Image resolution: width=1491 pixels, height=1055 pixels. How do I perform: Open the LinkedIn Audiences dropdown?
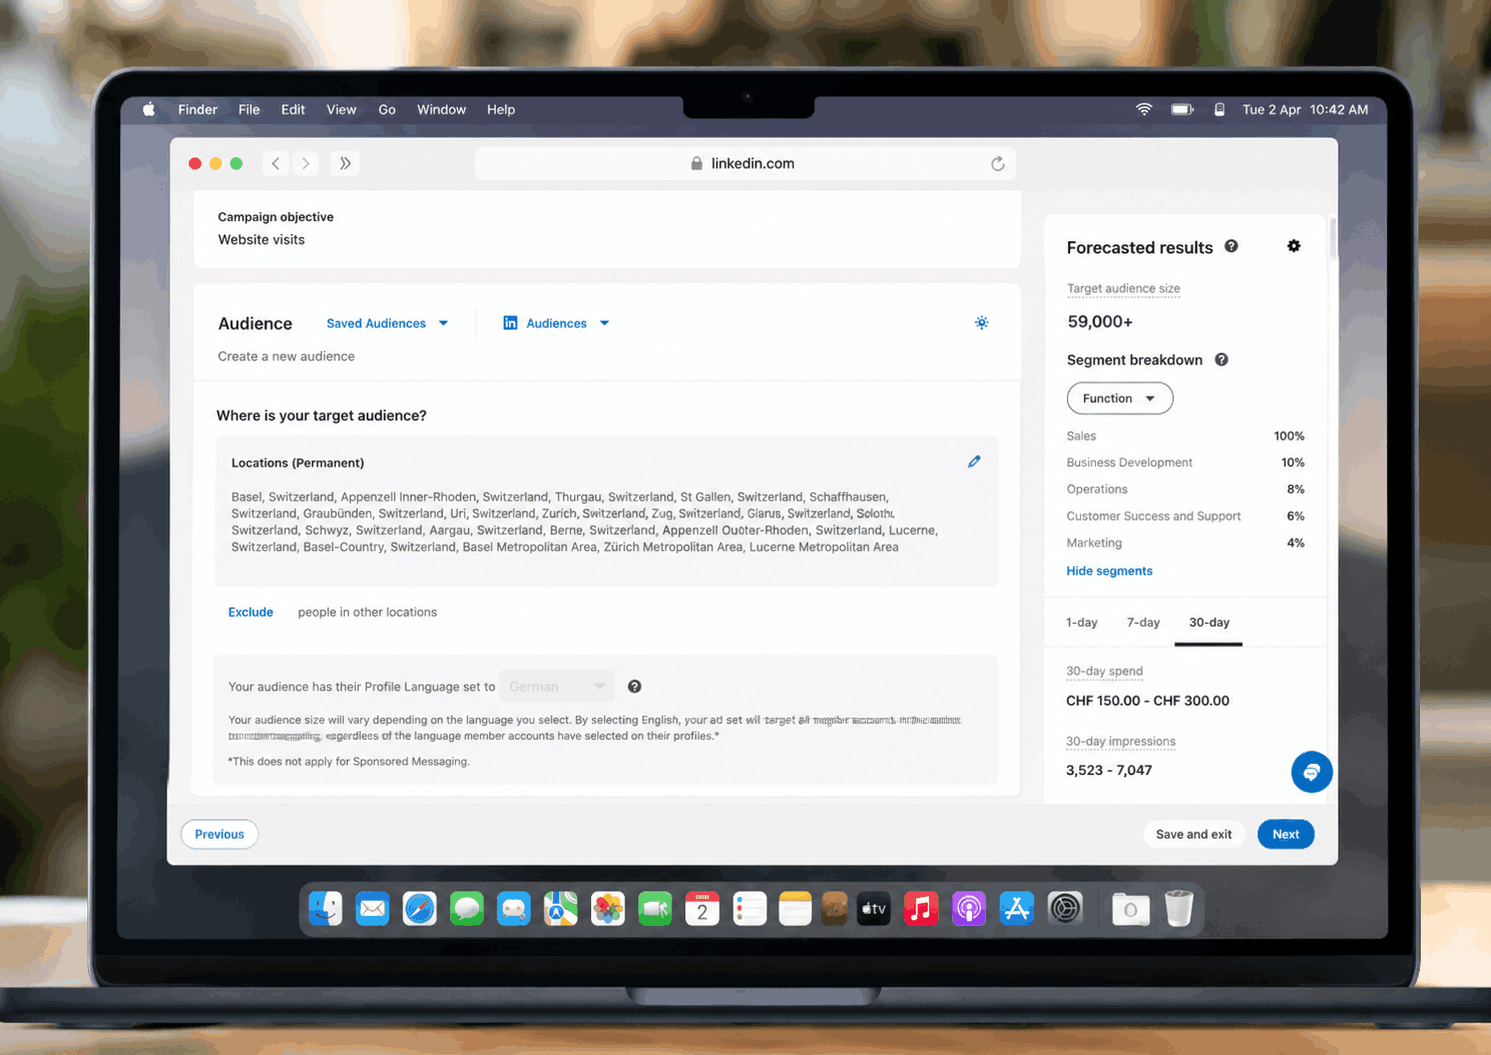pyautogui.click(x=556, y=323)
